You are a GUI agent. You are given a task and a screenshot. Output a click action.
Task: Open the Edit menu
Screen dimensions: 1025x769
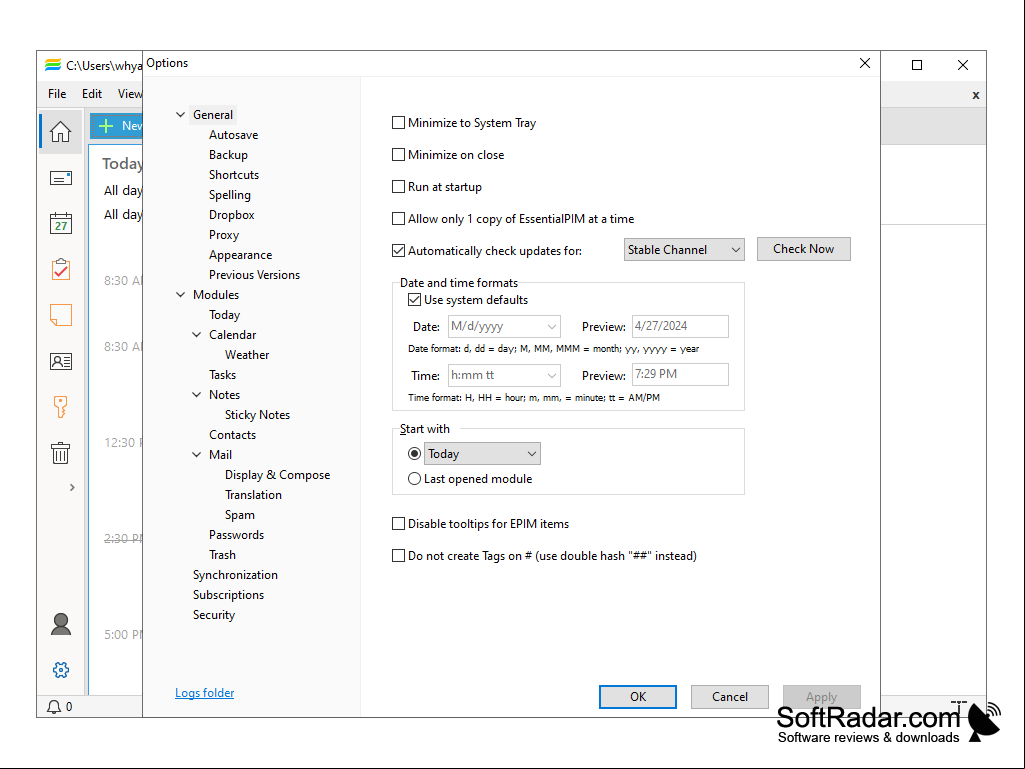[92, 94]
